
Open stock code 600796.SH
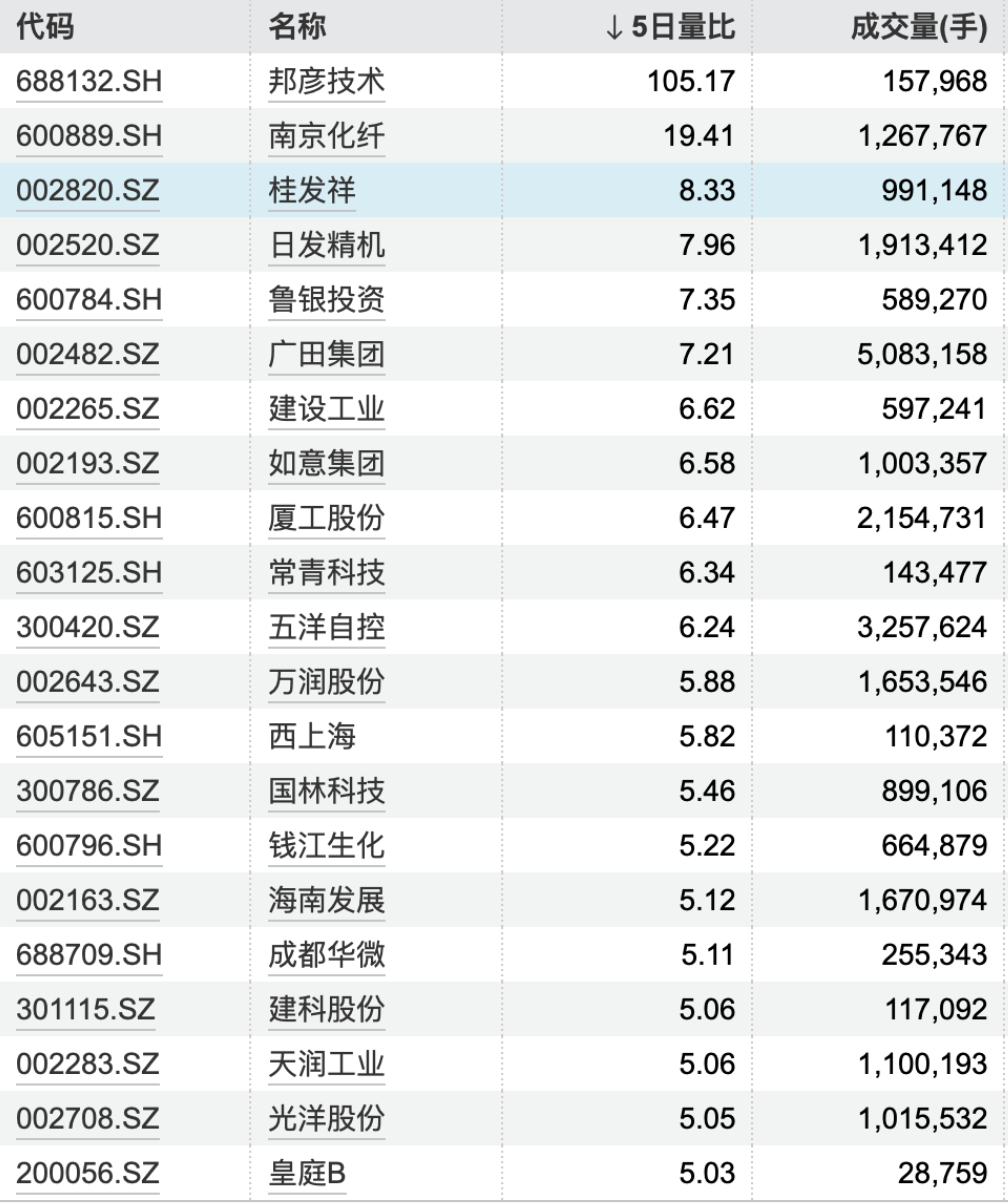coord(88,846)
